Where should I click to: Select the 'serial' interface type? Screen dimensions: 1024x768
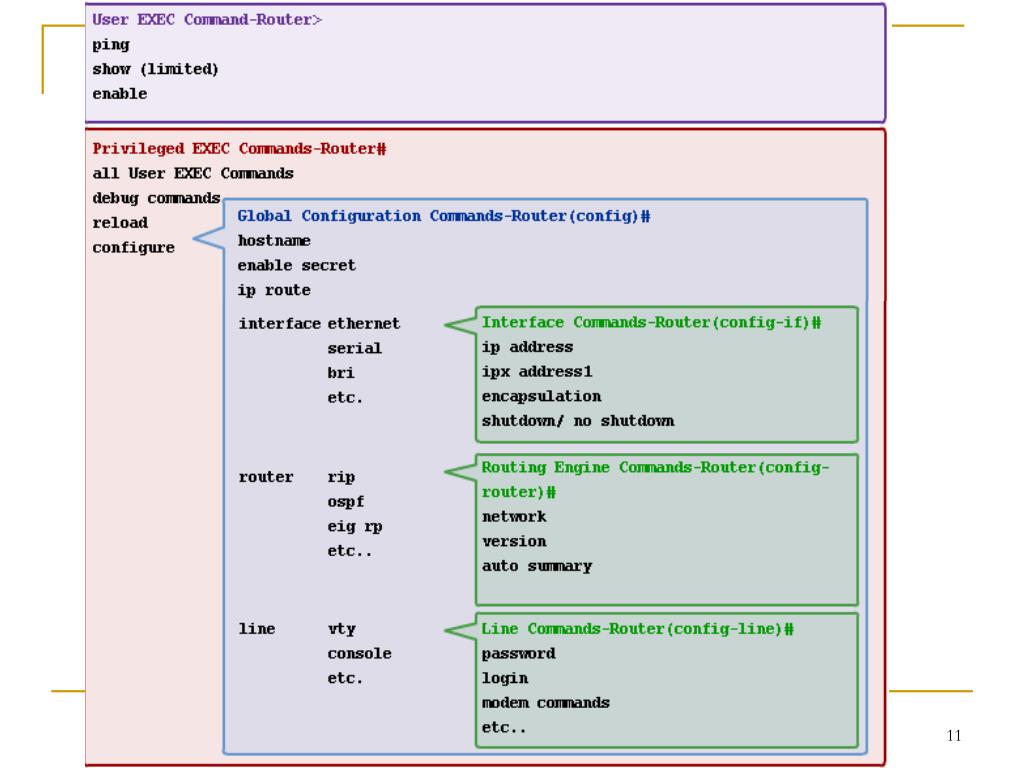[x=354, y=349]
